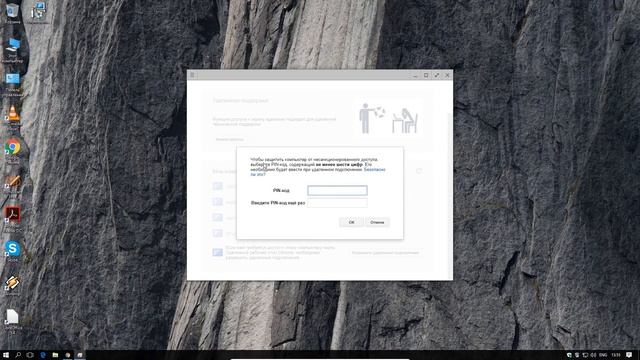Switch to the active remote desktop taskbar app

coord(80,355)
